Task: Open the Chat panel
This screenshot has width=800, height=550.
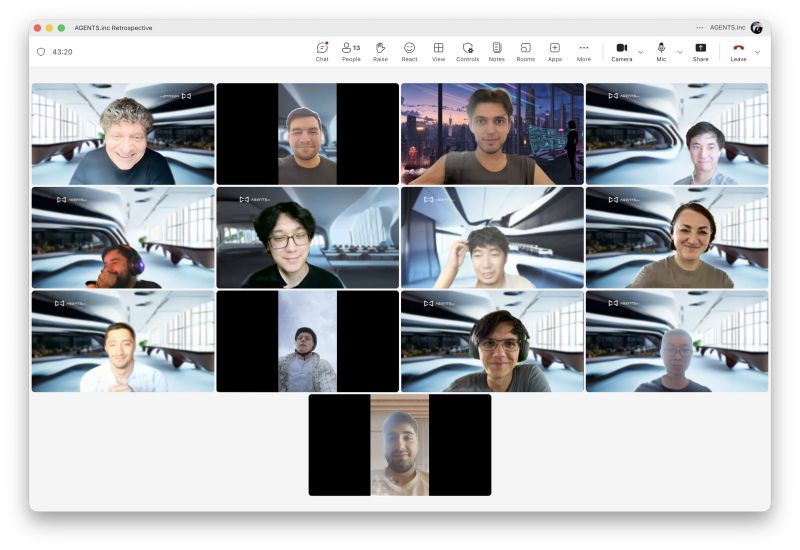Action: 322,52
